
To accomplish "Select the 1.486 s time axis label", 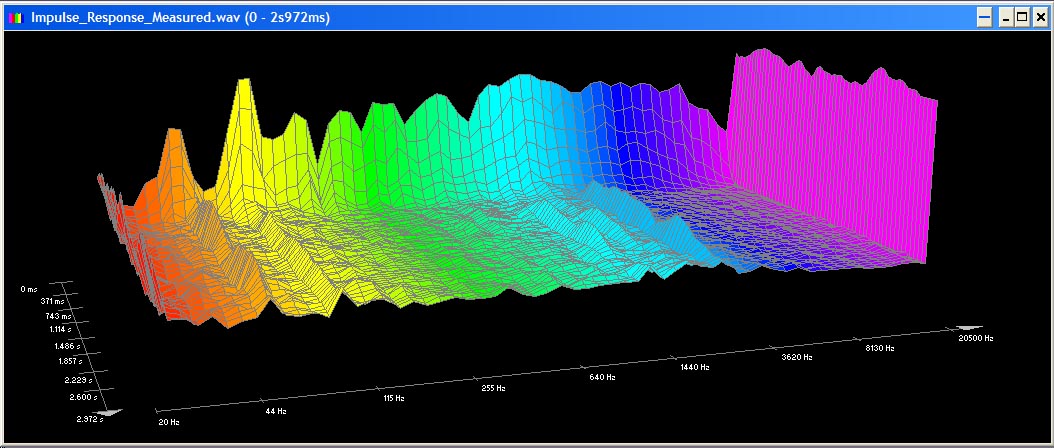I will (69, 345).
